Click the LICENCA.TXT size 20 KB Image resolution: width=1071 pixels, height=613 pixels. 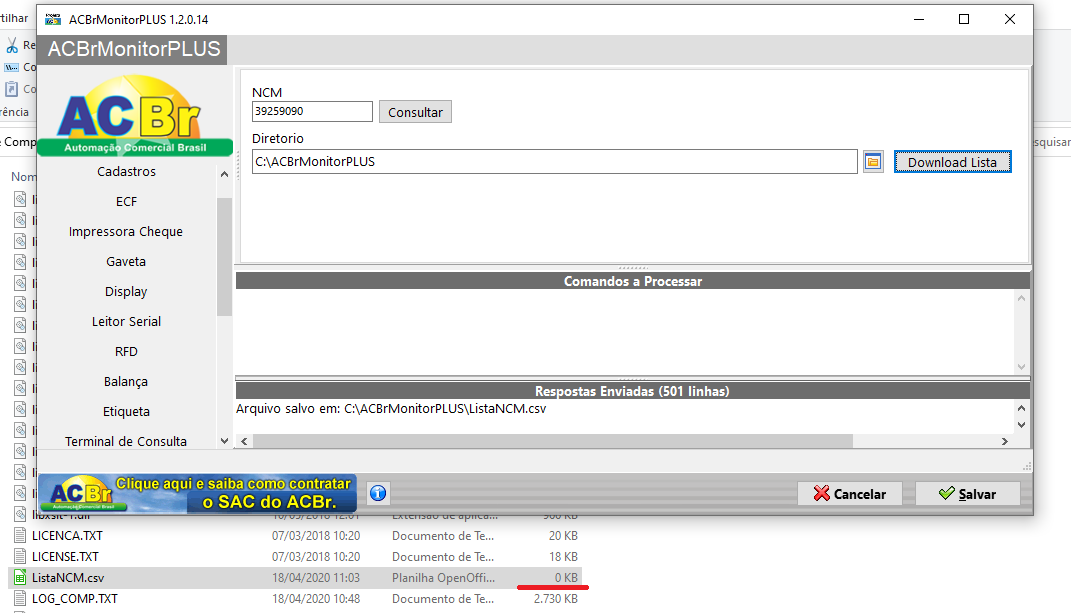564,535
